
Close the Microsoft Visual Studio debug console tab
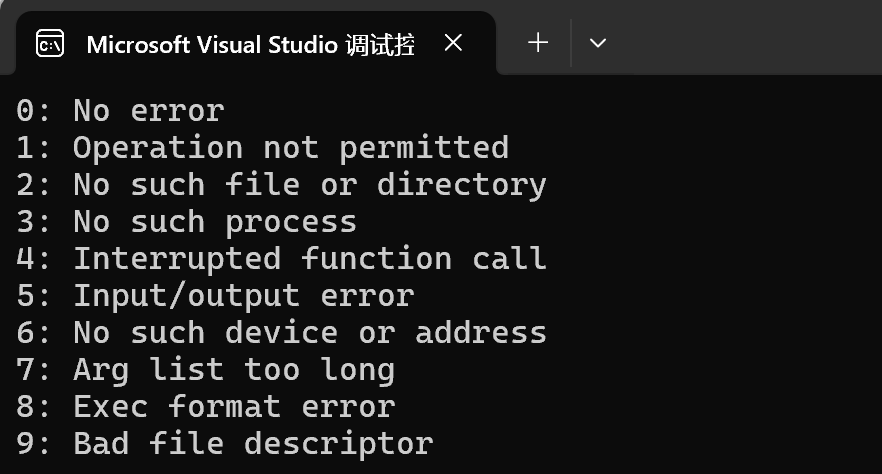[x=453, y=43]
